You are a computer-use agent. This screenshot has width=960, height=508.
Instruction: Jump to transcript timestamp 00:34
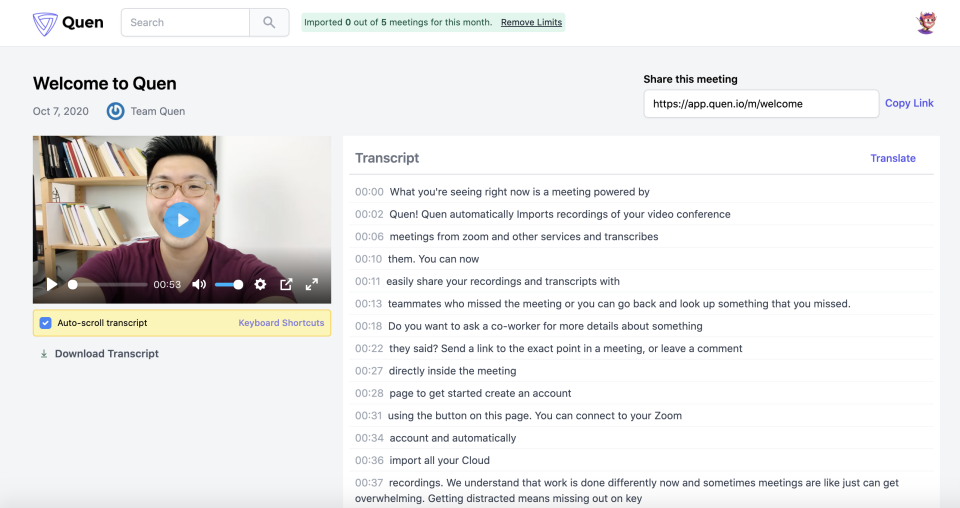pos(369,438)
